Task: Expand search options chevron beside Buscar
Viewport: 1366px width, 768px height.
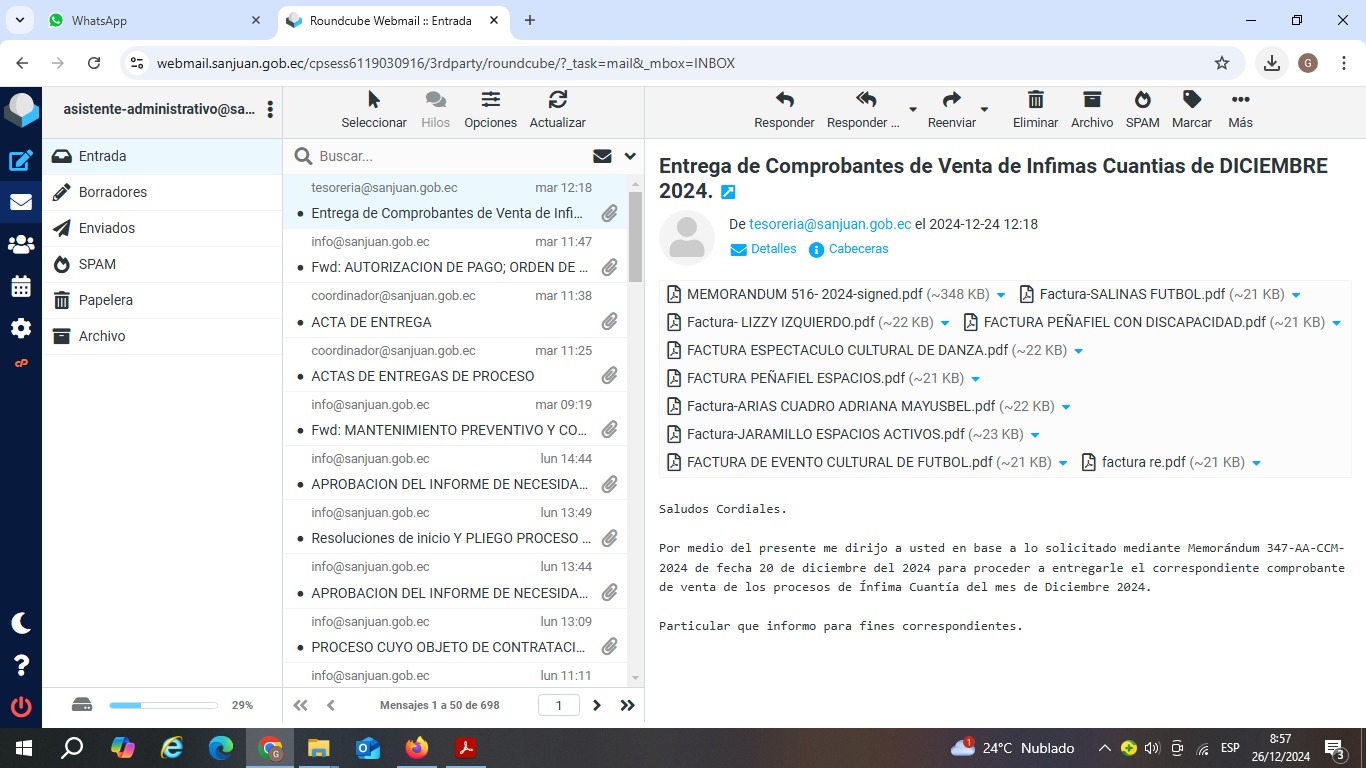Action: pyautogui.click(x=630, y=156)
